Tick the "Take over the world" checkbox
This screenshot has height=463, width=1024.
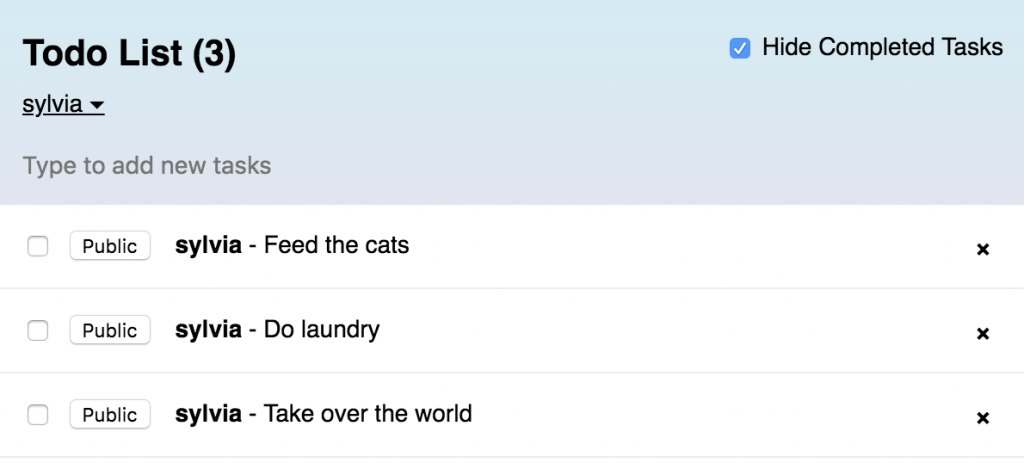pos(38,414)
